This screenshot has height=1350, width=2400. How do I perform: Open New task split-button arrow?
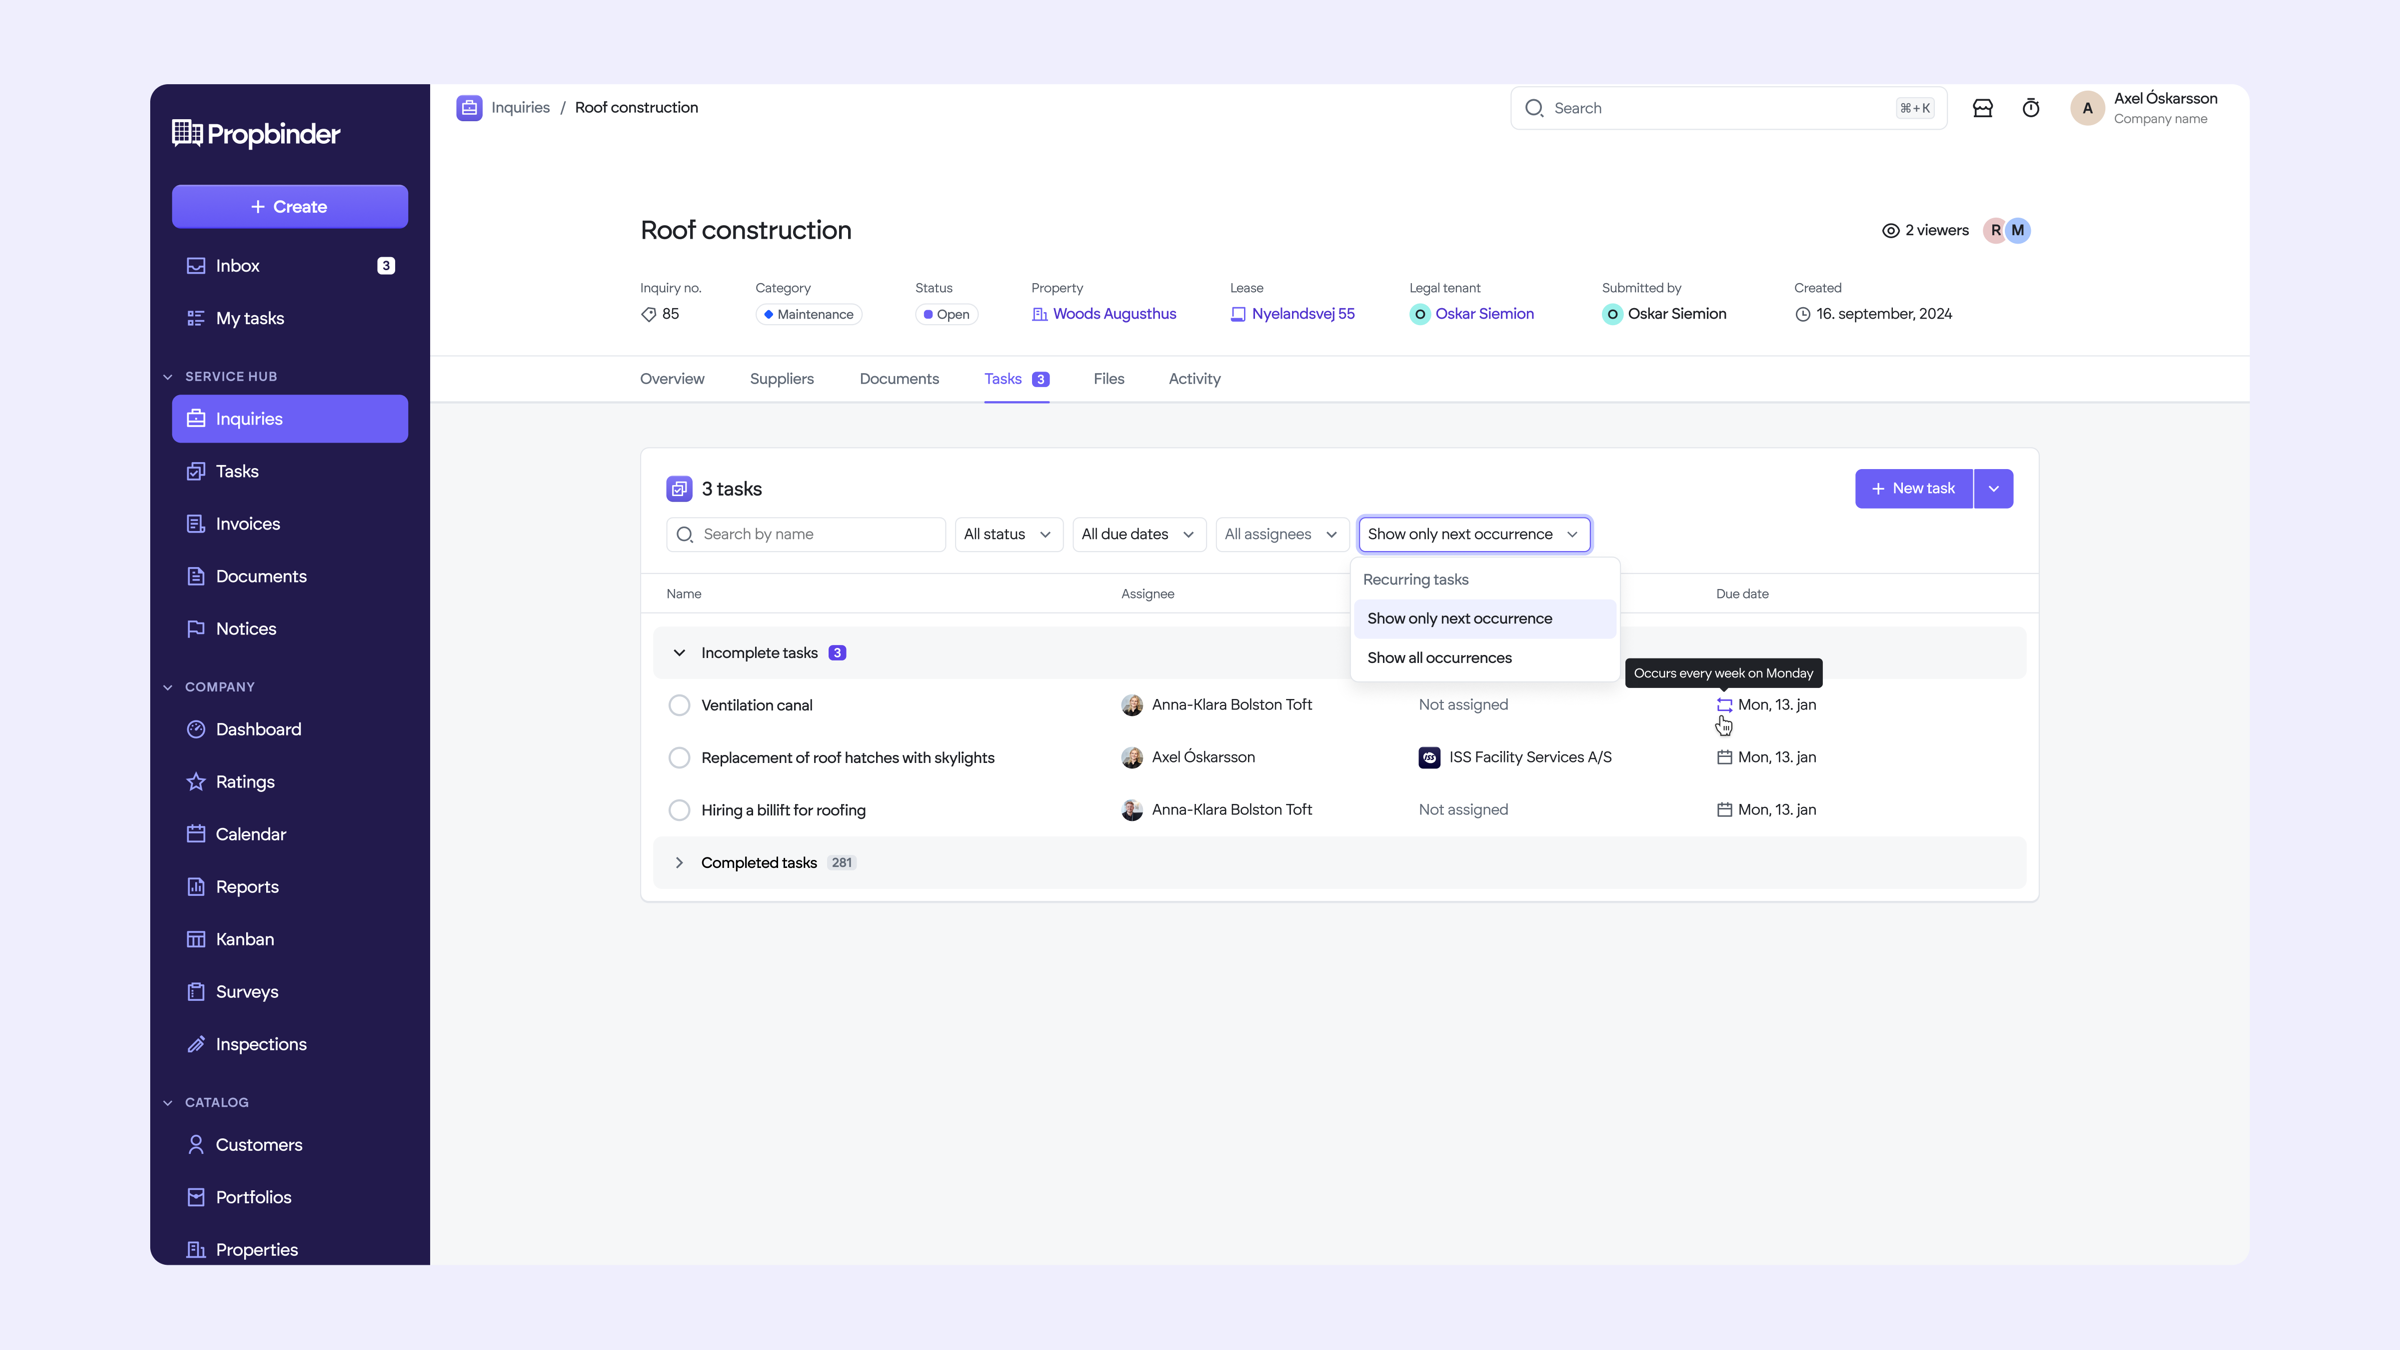click(x=1993, y=489)
